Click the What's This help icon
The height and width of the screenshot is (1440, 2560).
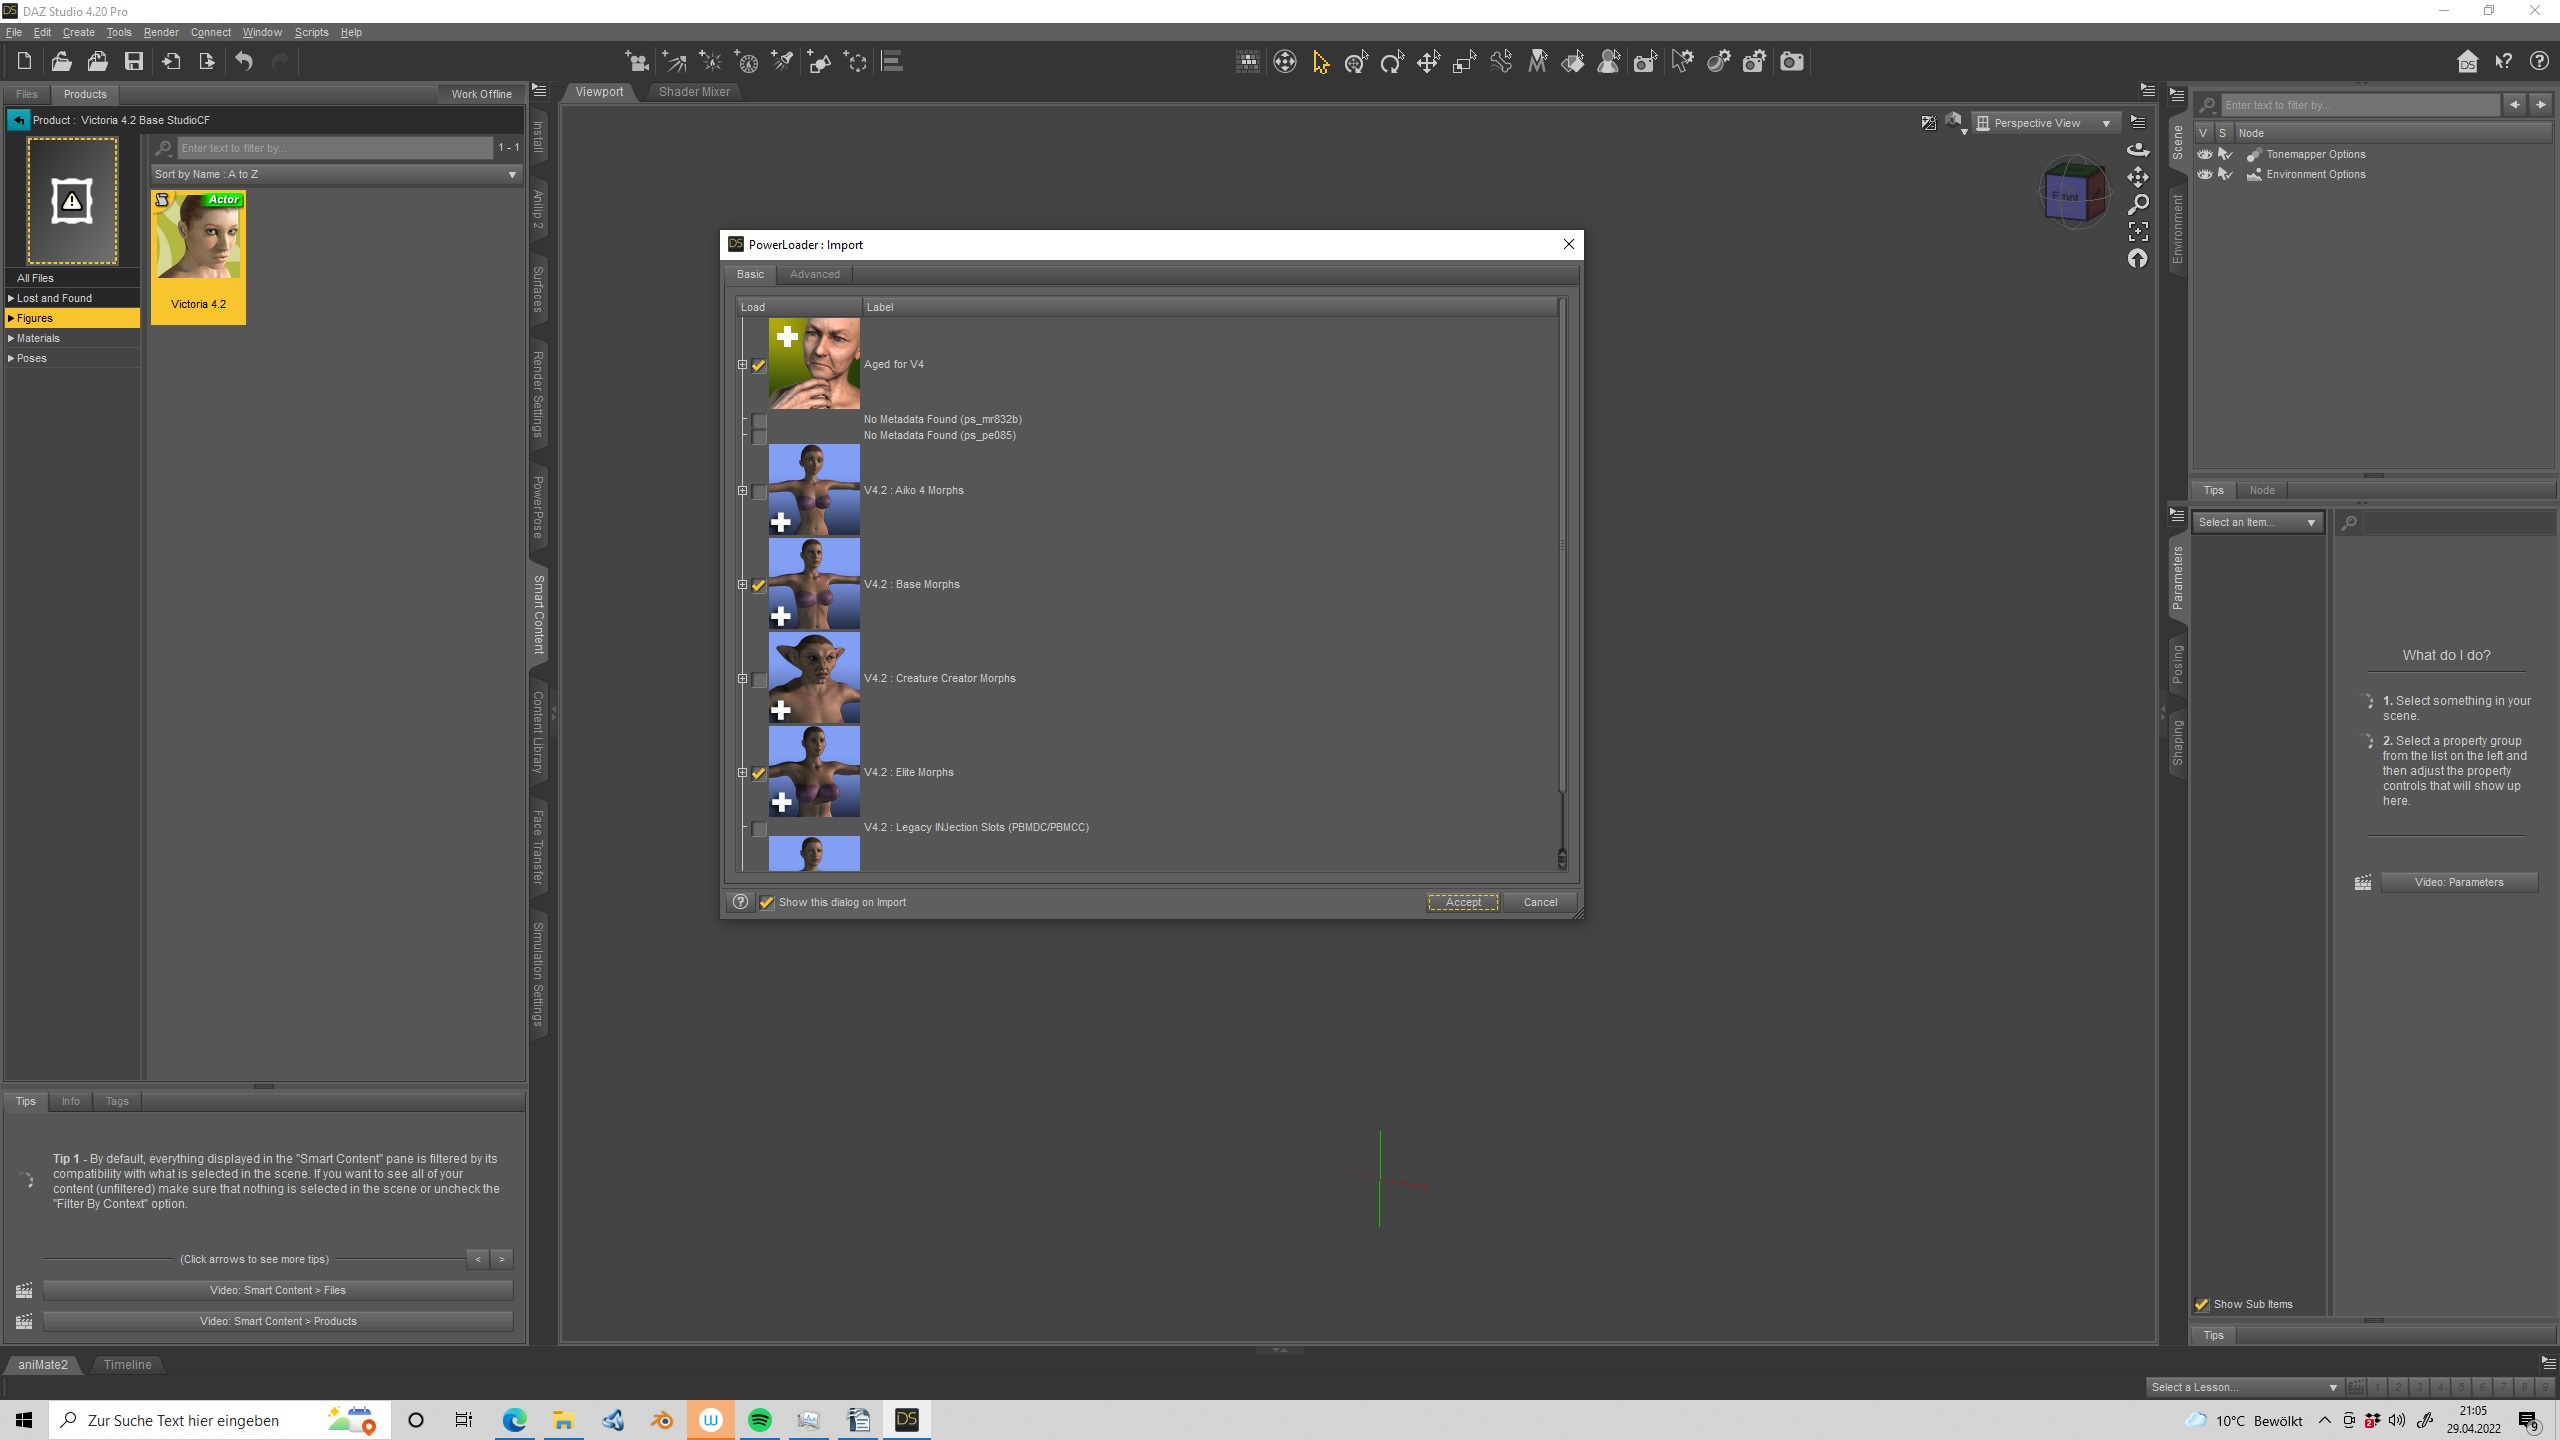(x=2503, y=62)
